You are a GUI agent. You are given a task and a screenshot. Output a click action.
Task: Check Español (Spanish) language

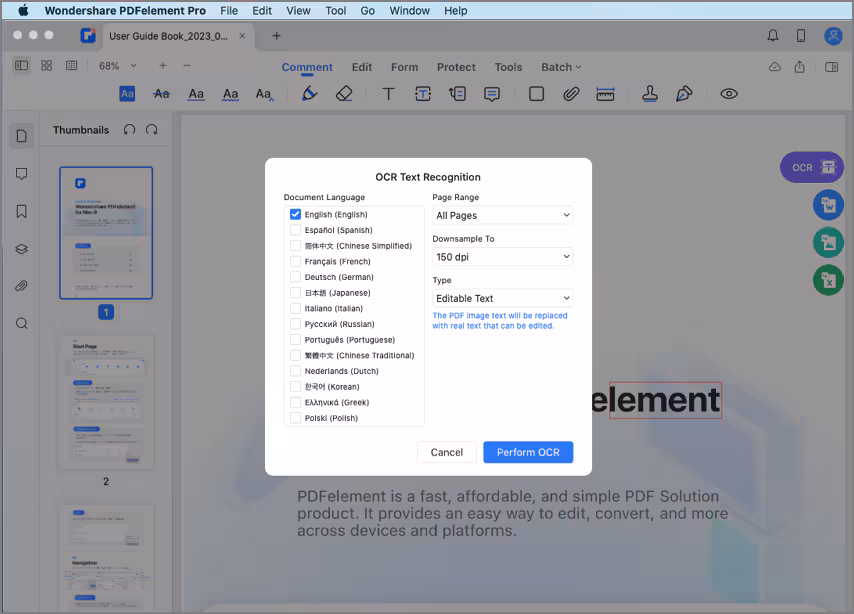(x=295, y=230)
